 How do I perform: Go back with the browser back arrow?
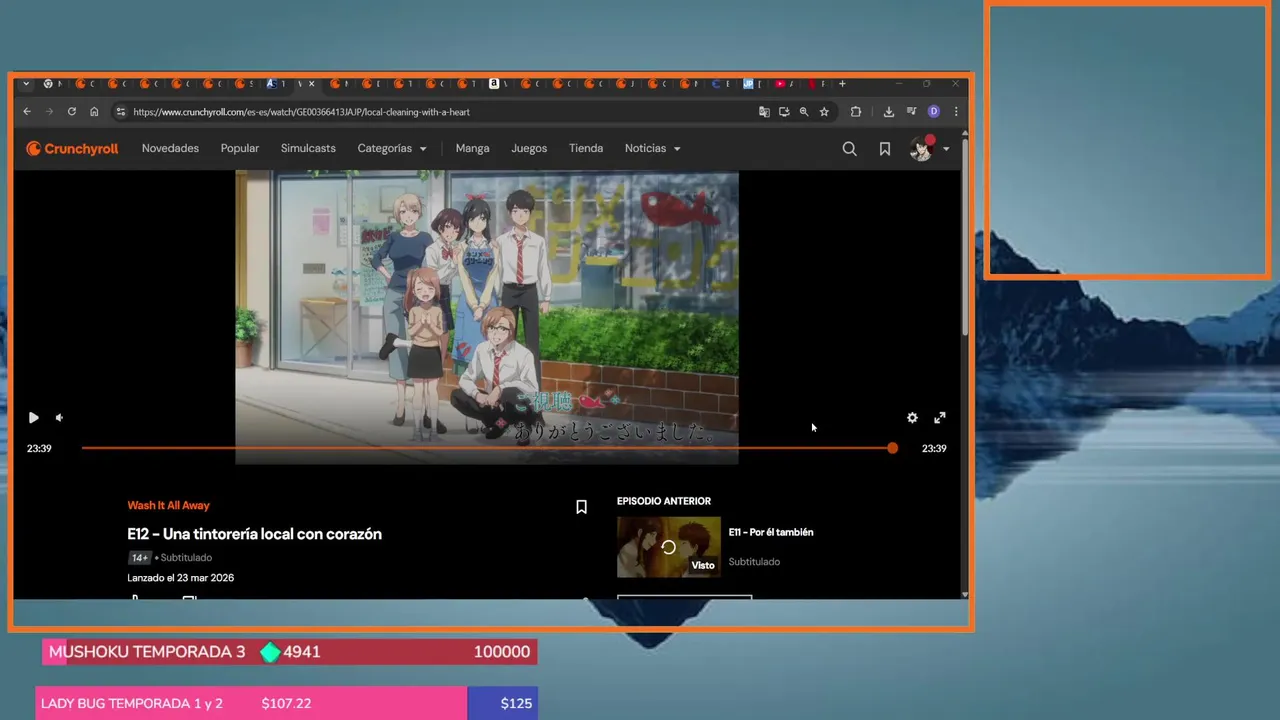coord(27,112)
